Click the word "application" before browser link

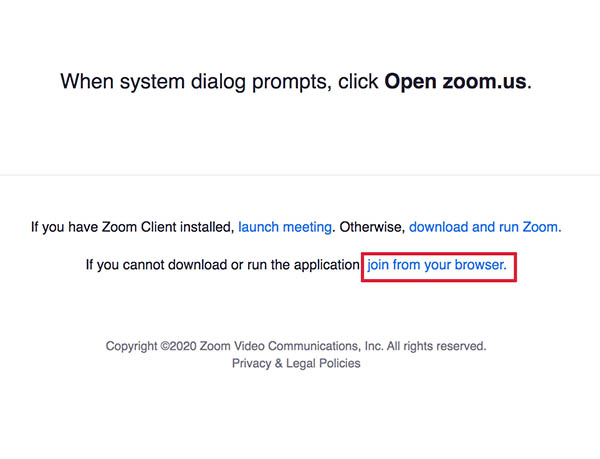322,265
